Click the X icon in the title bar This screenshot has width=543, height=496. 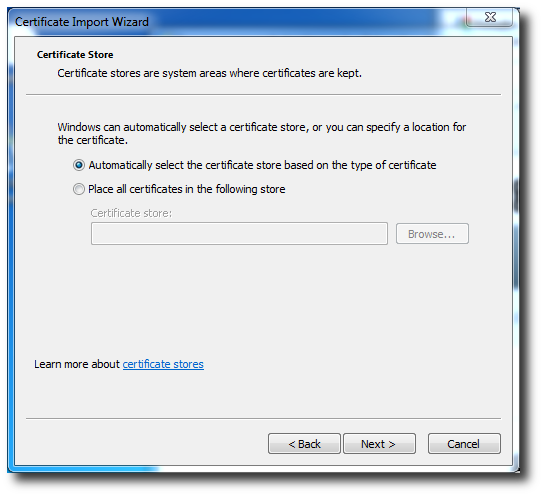pos(490,17)
